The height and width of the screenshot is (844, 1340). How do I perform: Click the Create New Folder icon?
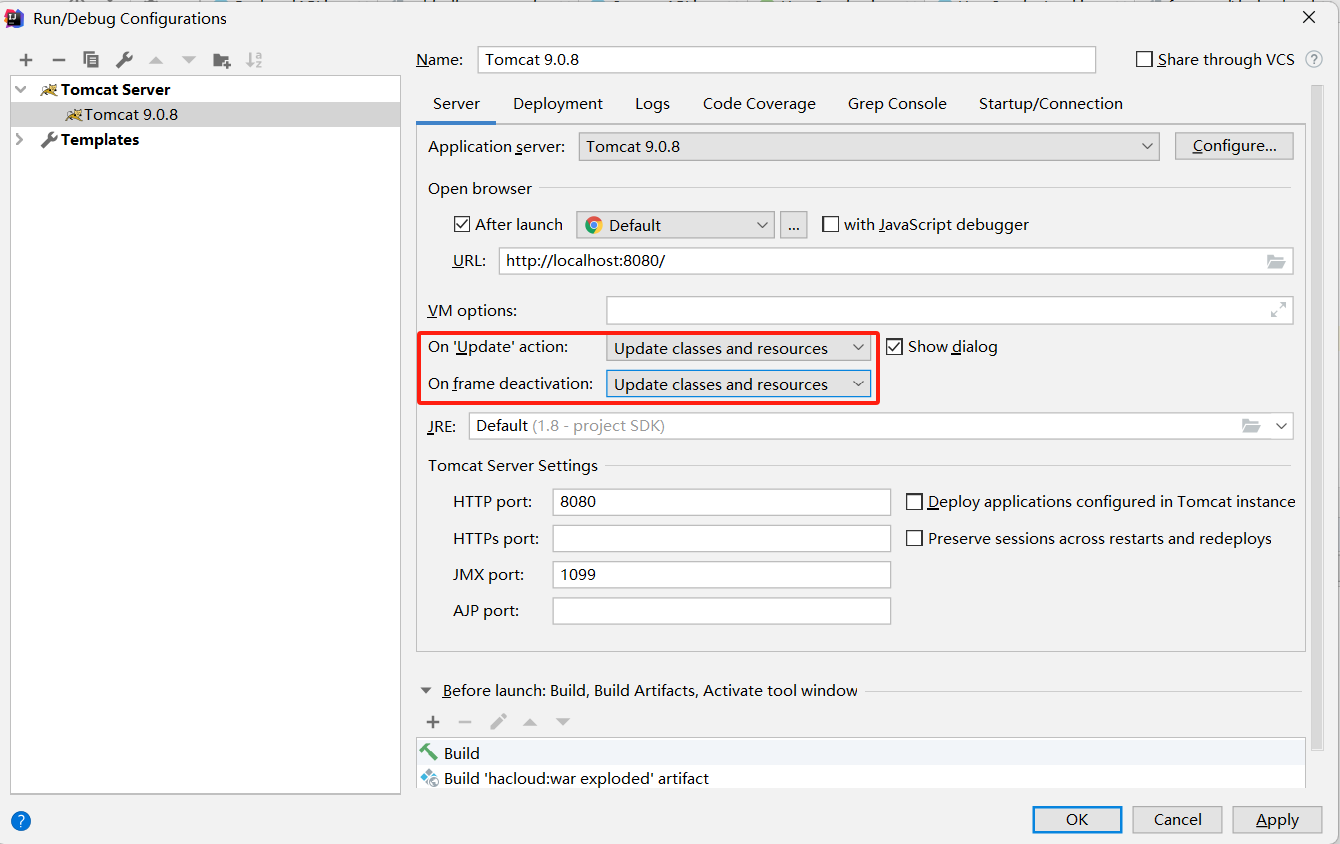[x=222, y=60]
